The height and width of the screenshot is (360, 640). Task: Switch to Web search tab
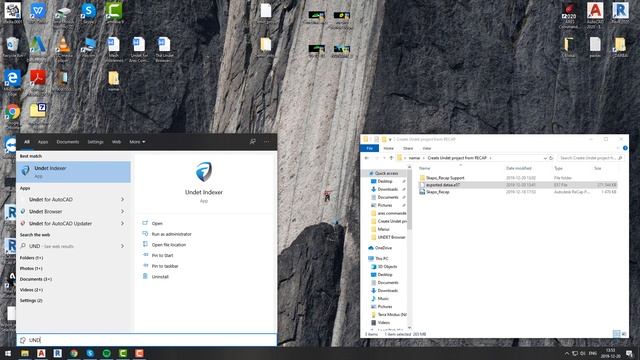pyautogui.click(x=116, y=142)
